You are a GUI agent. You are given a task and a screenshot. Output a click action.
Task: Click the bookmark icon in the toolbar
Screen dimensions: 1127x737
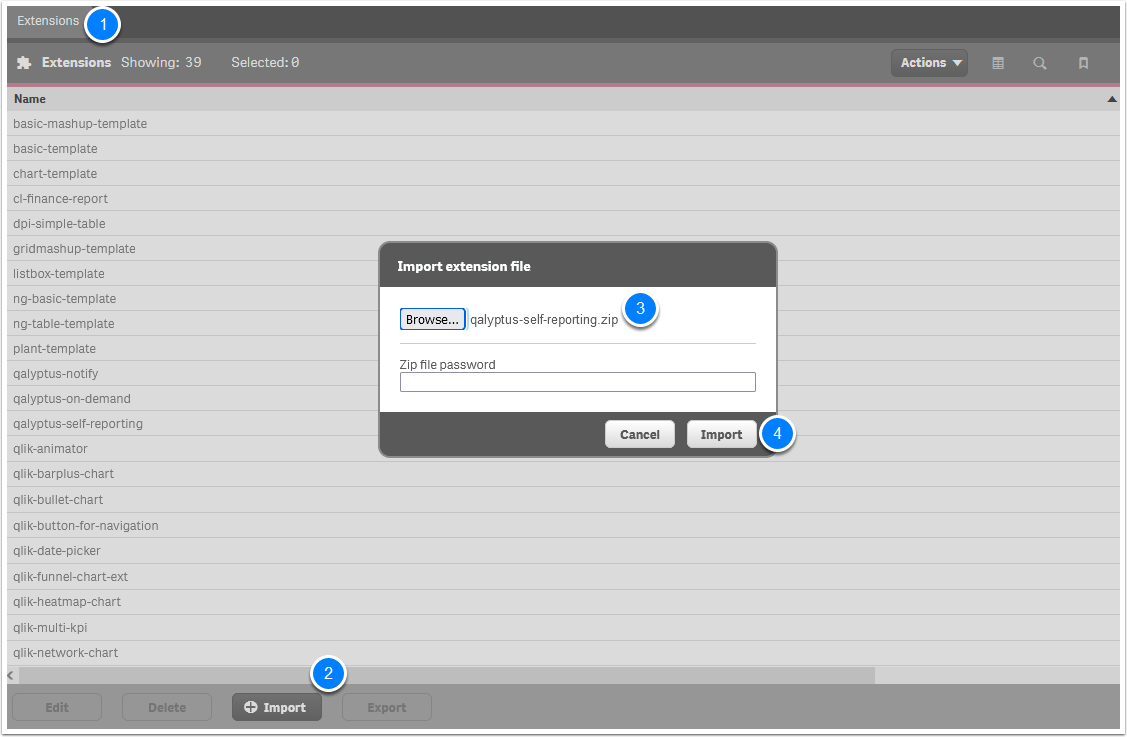(x=1083, y=62)
